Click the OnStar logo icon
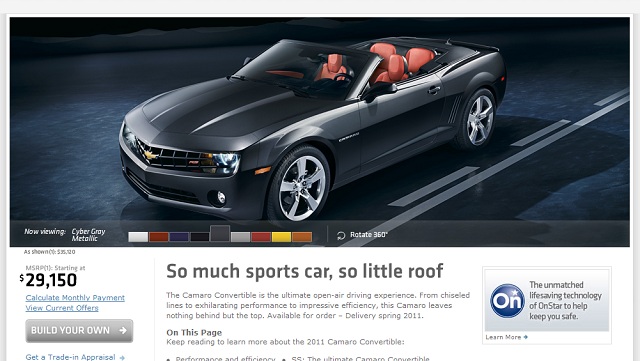Screen dimensions: 640x361 507,301
